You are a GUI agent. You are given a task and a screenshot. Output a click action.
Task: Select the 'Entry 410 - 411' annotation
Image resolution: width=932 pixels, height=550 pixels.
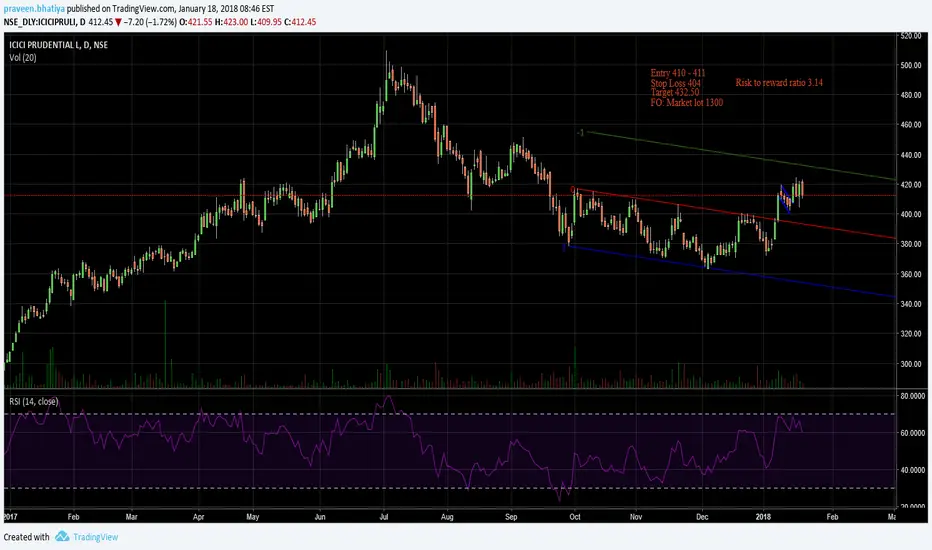[x=678, y=73]
